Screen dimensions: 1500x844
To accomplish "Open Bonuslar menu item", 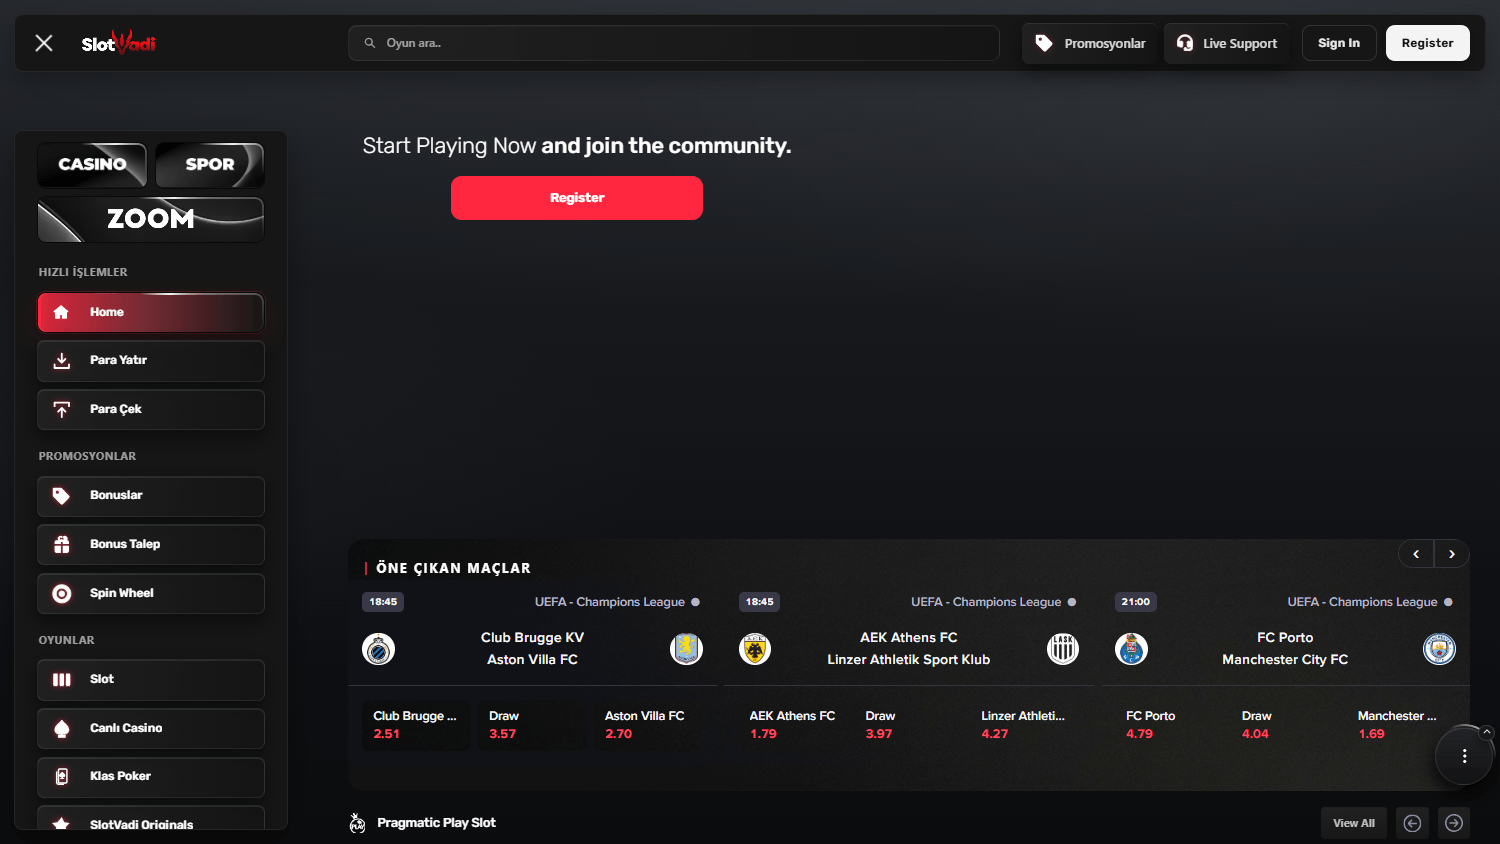I will (151, 496).
